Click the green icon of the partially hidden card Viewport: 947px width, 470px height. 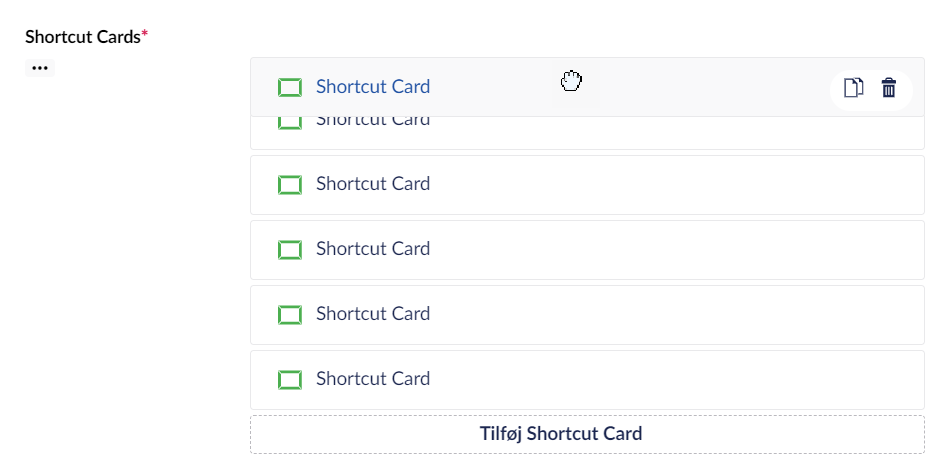tap(289, 123)
